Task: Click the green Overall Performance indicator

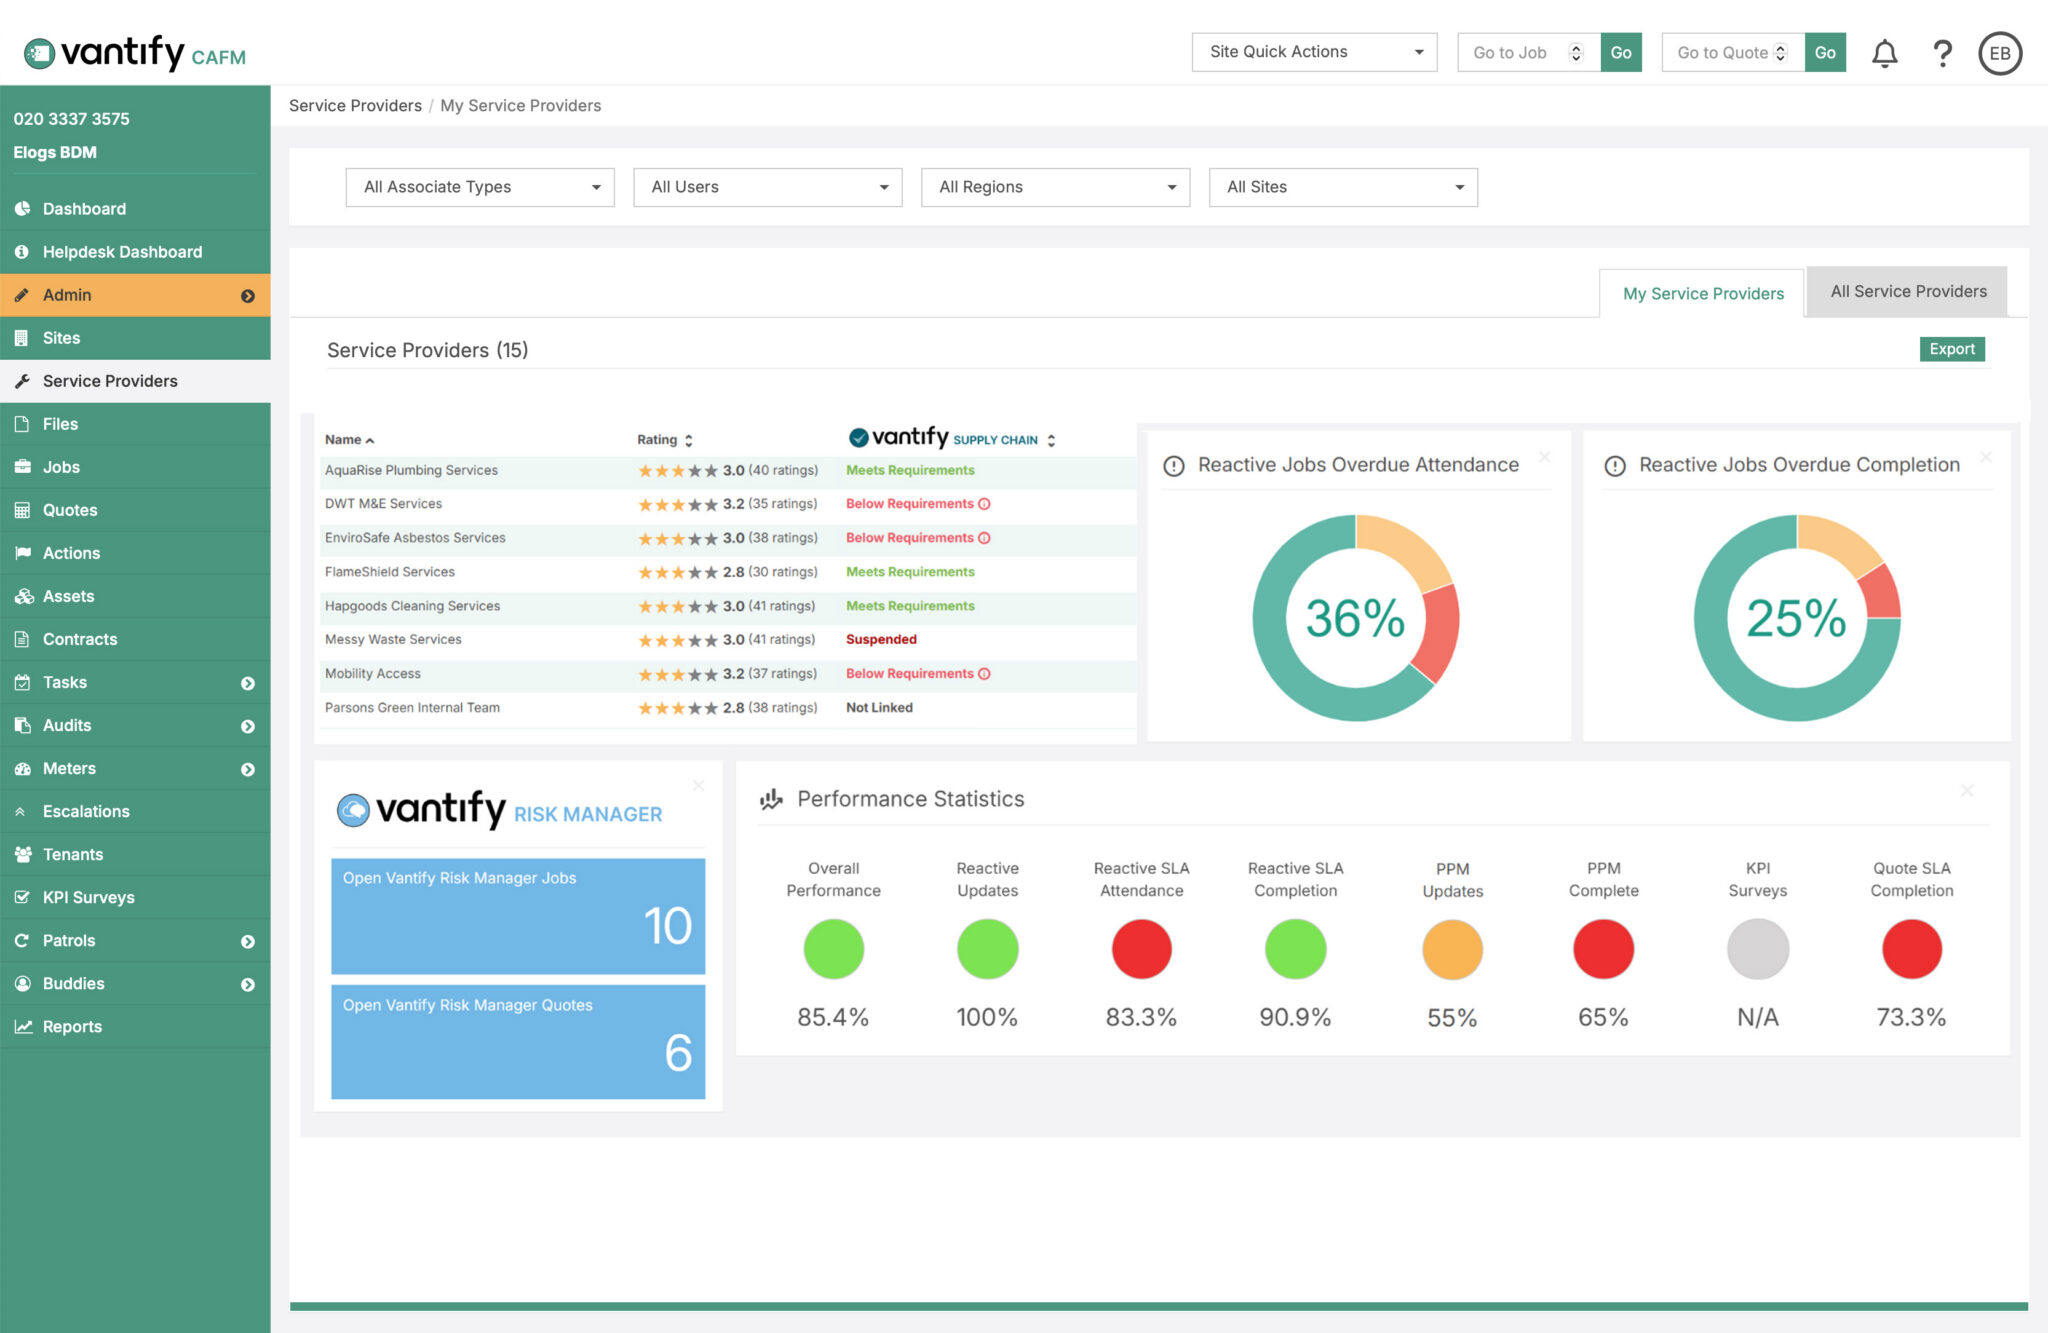Action: tap(833, 949)
